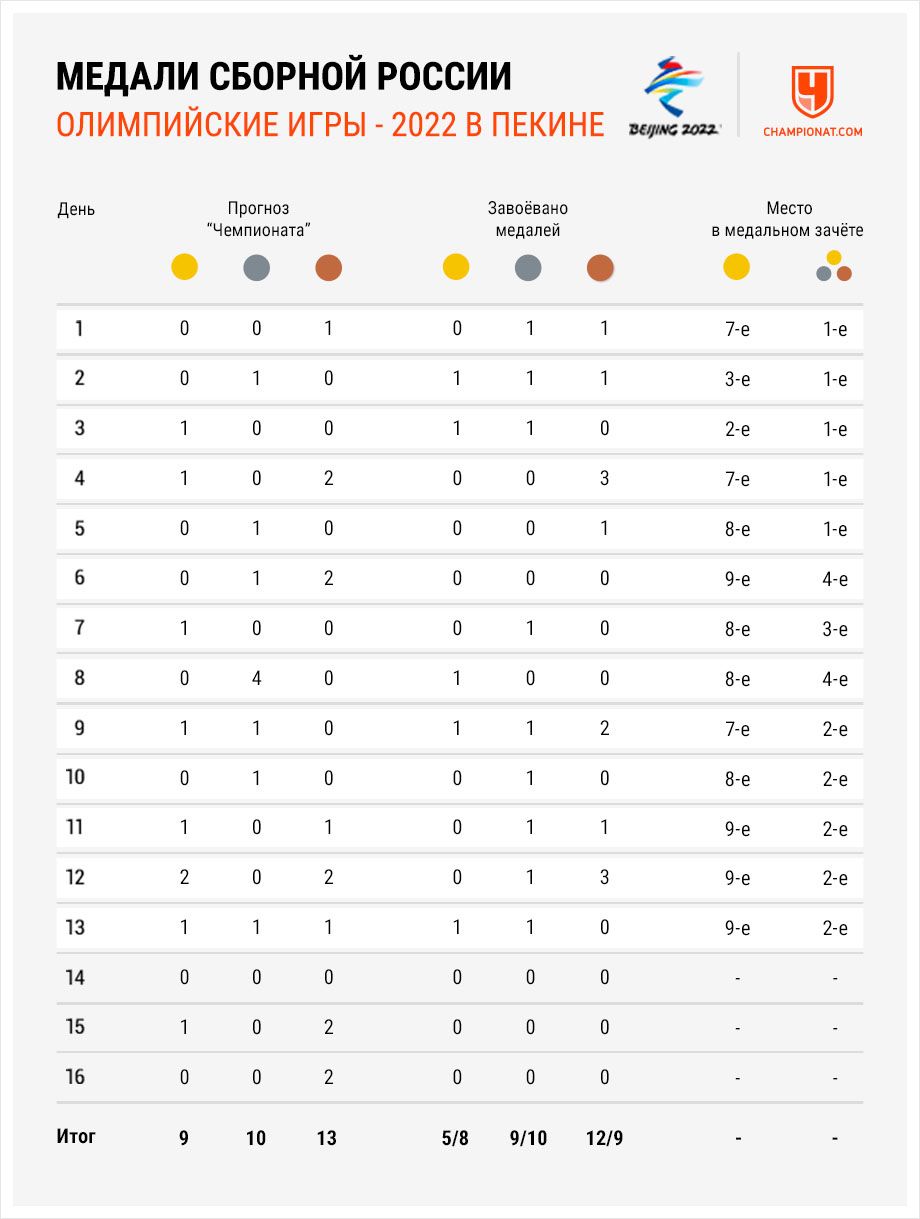Click the МЕДАЛИ СБОРНОЙ РОССИИ title
Image resolution: width=920 pixels, height=1219 pixels.
click(x=282, y=77)
